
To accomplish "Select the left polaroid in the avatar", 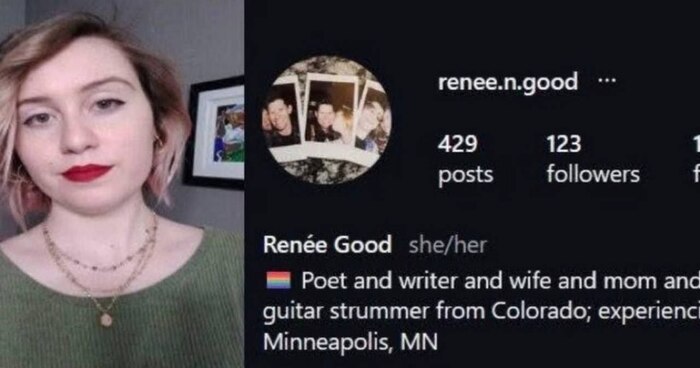I will (282, 118).
